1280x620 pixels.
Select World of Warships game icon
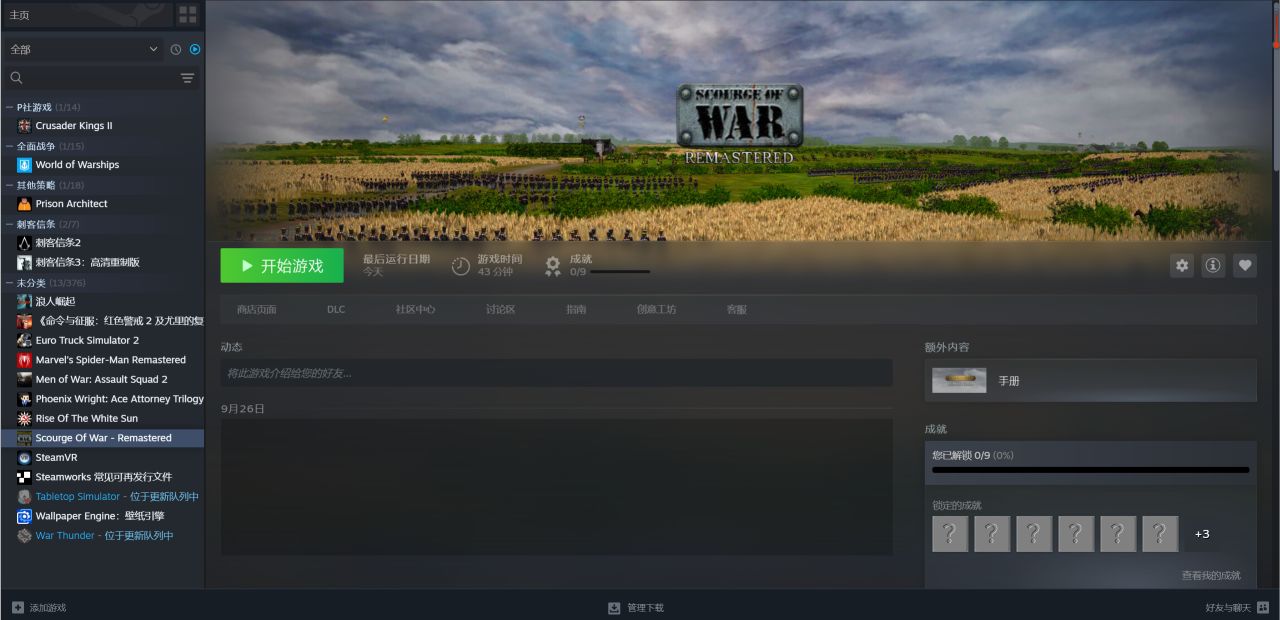[x=25, y=165]
